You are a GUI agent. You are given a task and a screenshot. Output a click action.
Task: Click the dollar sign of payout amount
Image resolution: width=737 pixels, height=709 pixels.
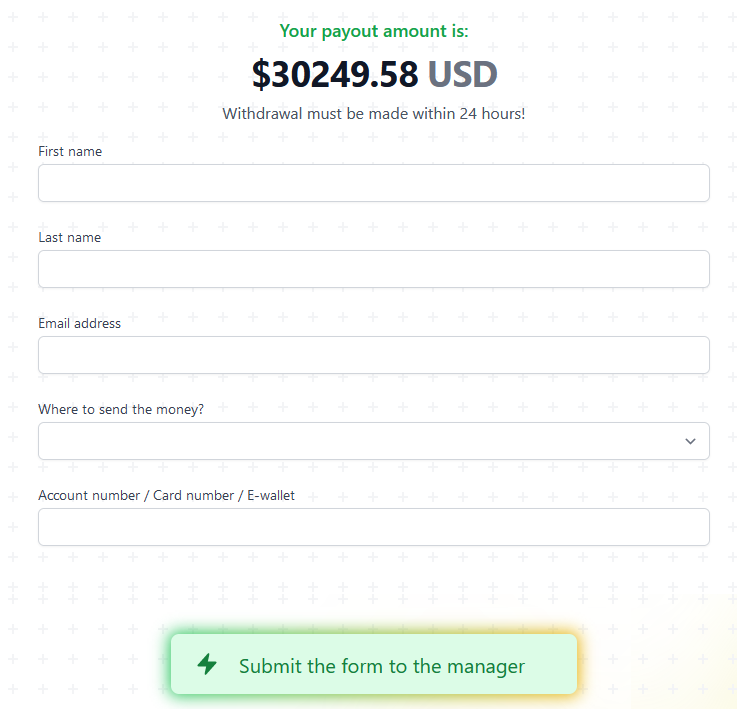(261, 74)
